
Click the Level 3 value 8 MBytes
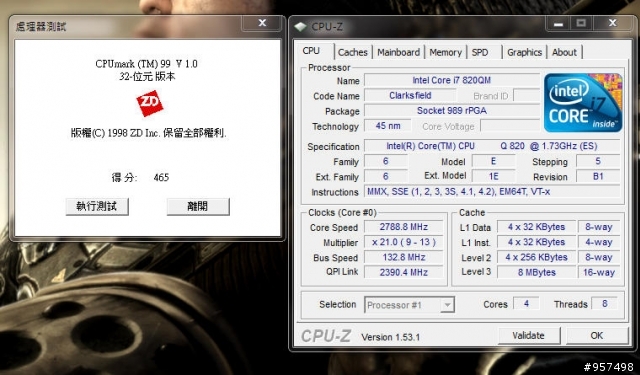536,272
